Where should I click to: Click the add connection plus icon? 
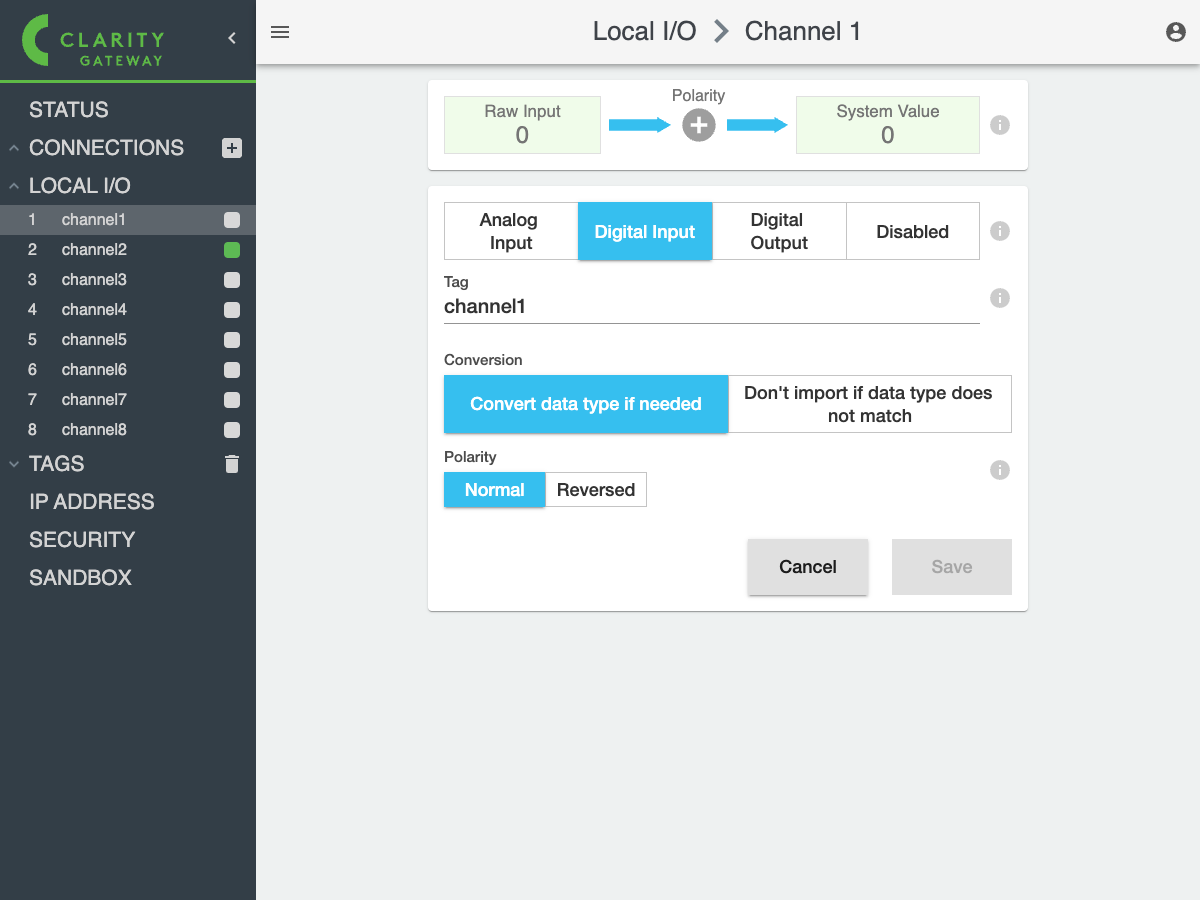click(x=232, y=148)
